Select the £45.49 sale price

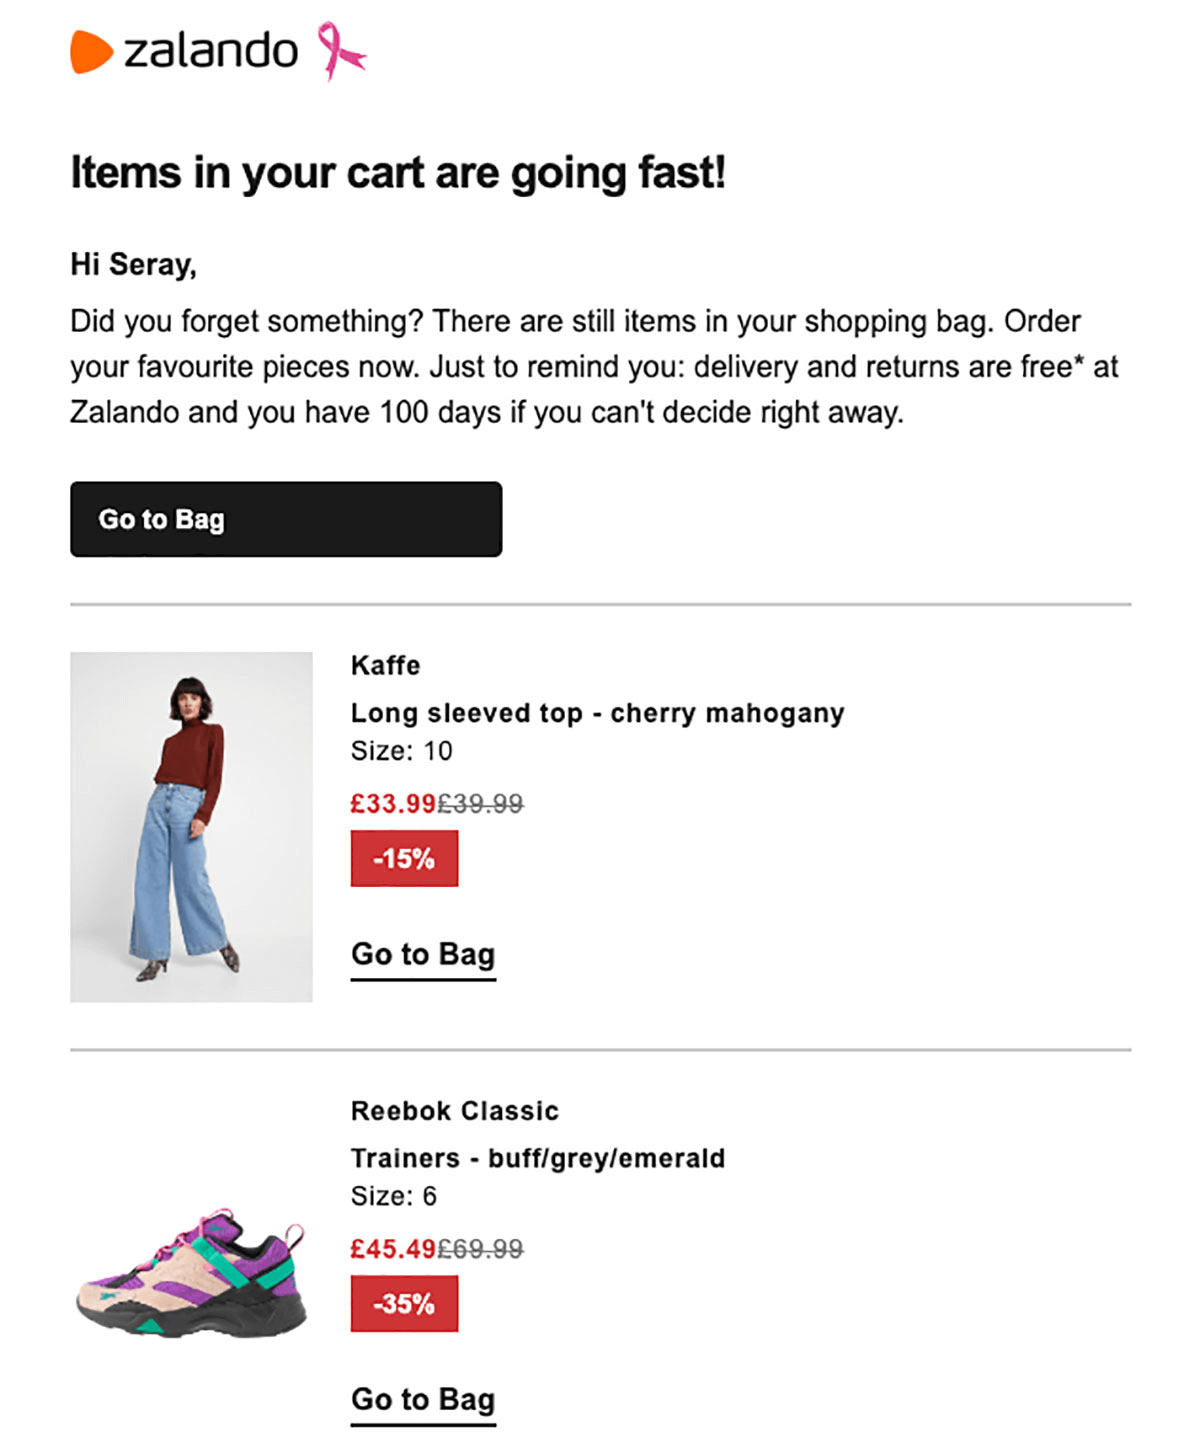[x=391, y=1249]
